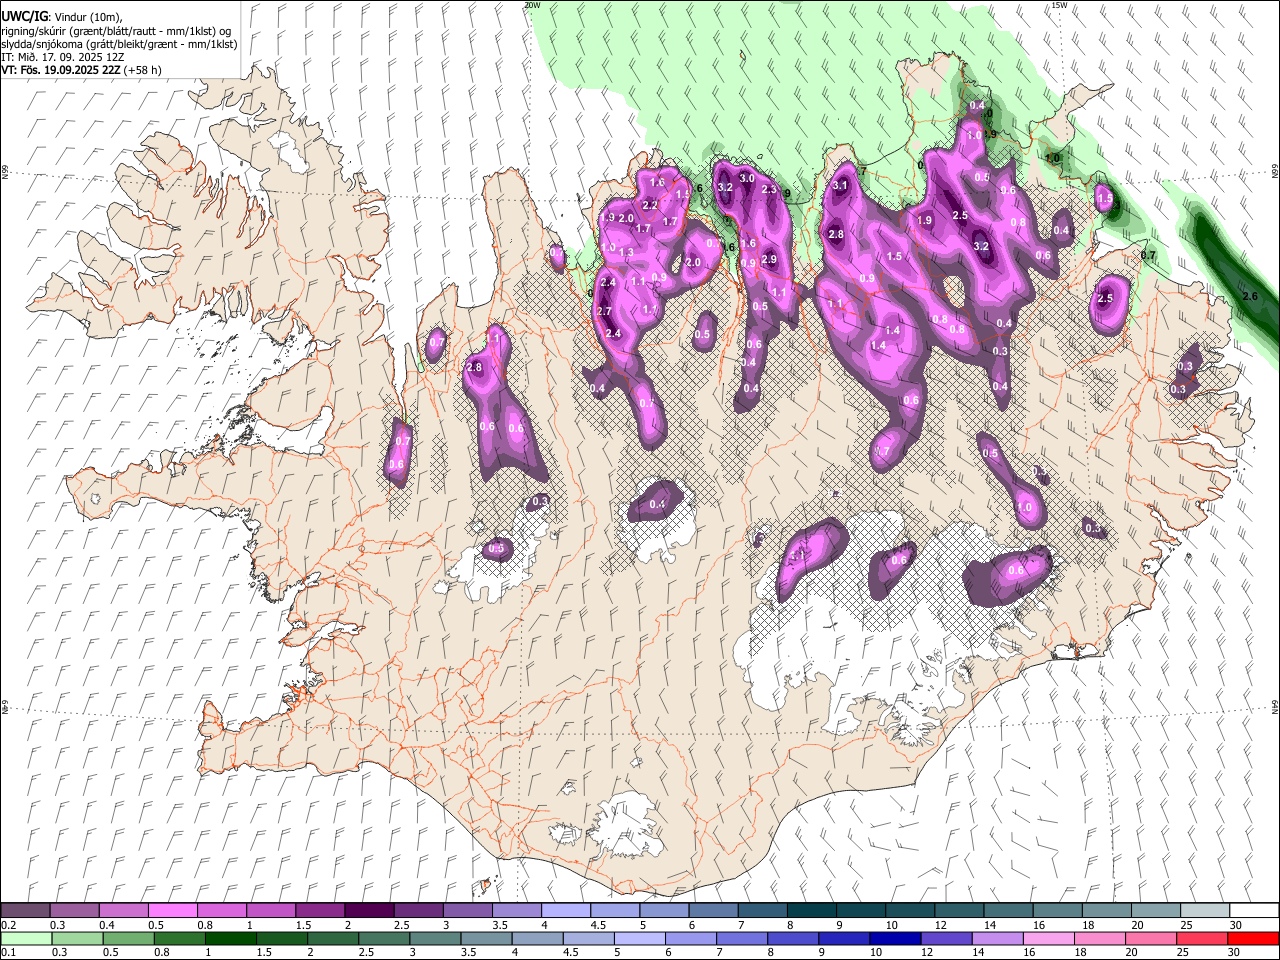
Task: Pick the 25 swatch in lower rain legend row
Action: [1202, 938]
